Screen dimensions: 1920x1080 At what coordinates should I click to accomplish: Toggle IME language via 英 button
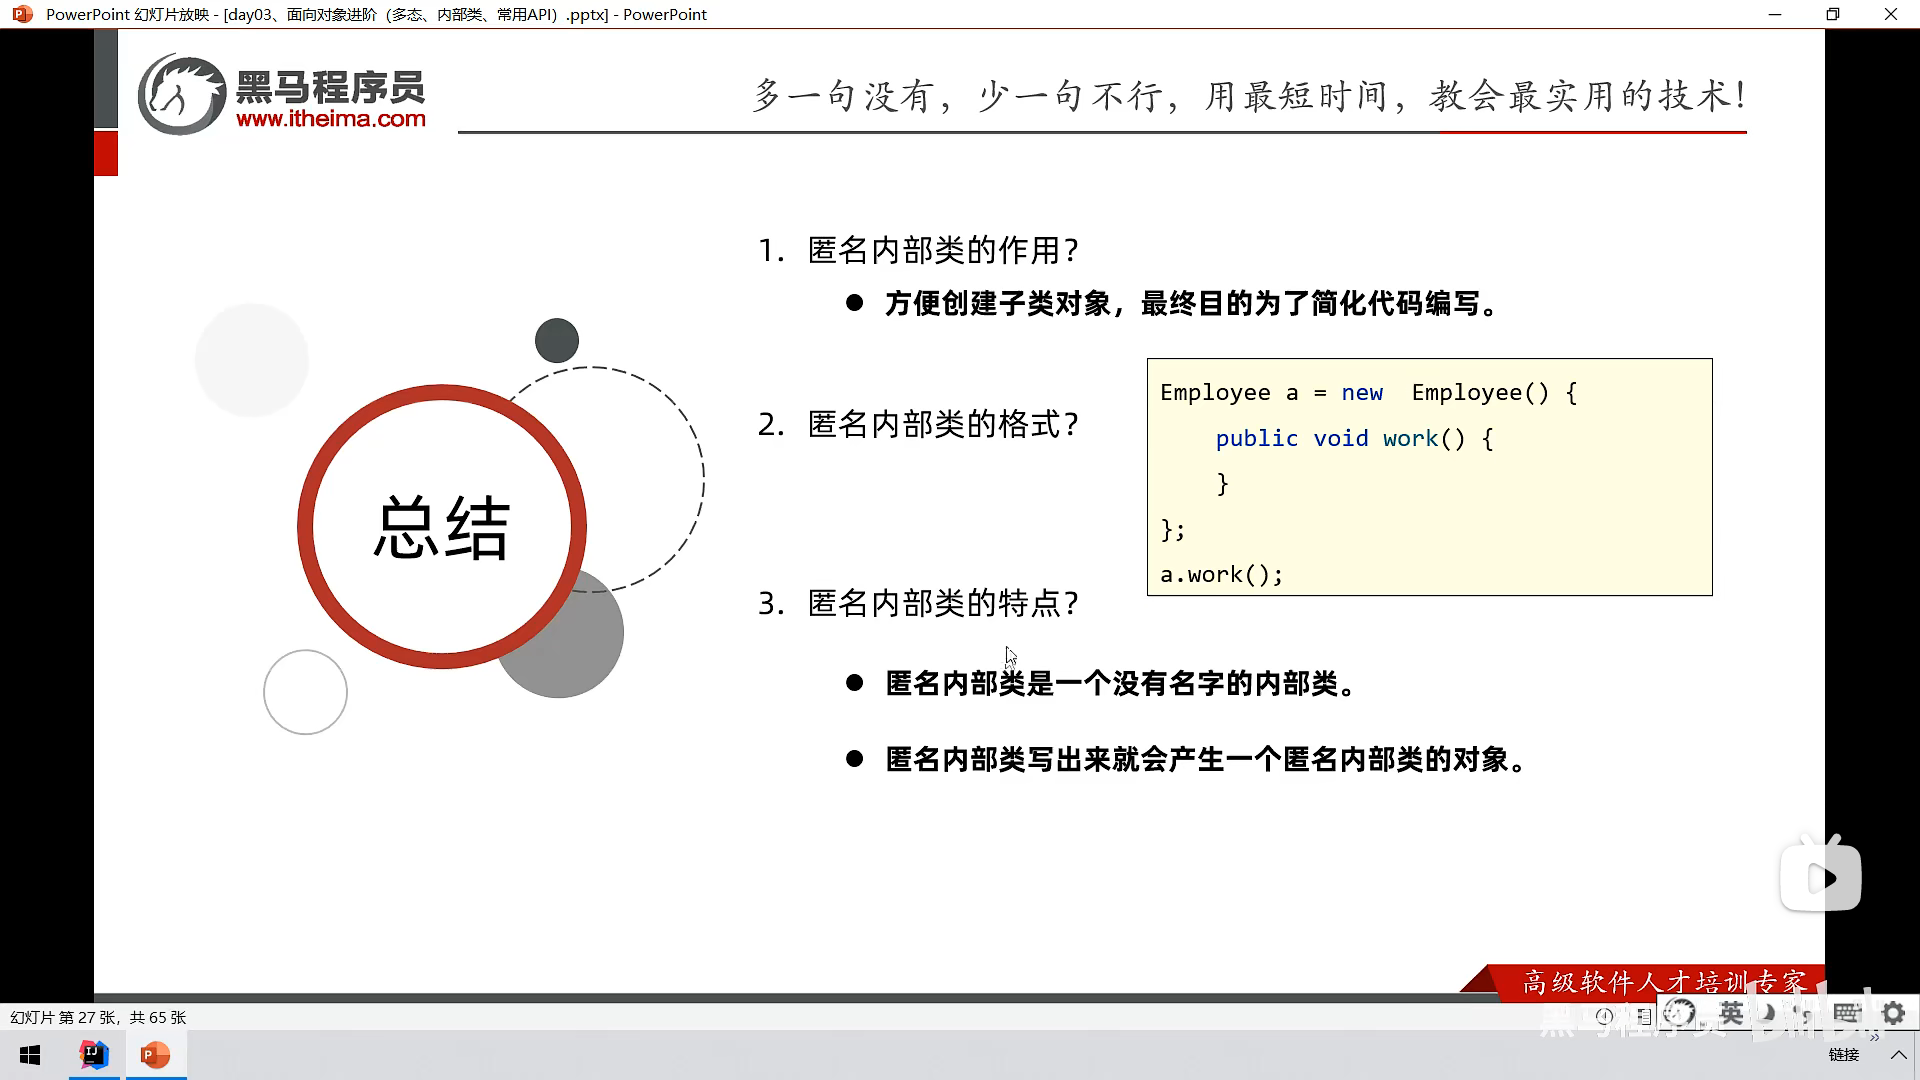coord(1731,1013)
